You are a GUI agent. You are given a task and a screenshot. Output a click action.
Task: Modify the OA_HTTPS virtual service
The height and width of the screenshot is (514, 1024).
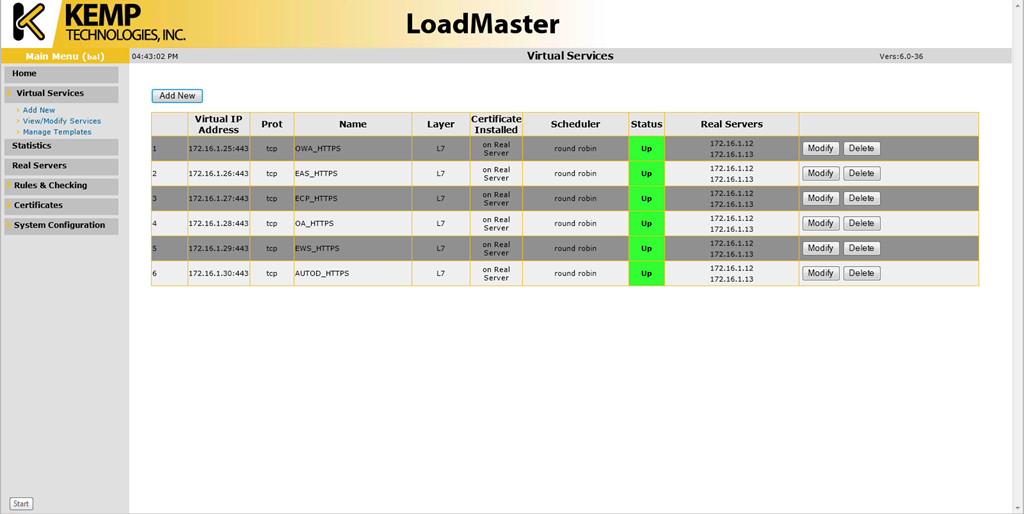820,223
